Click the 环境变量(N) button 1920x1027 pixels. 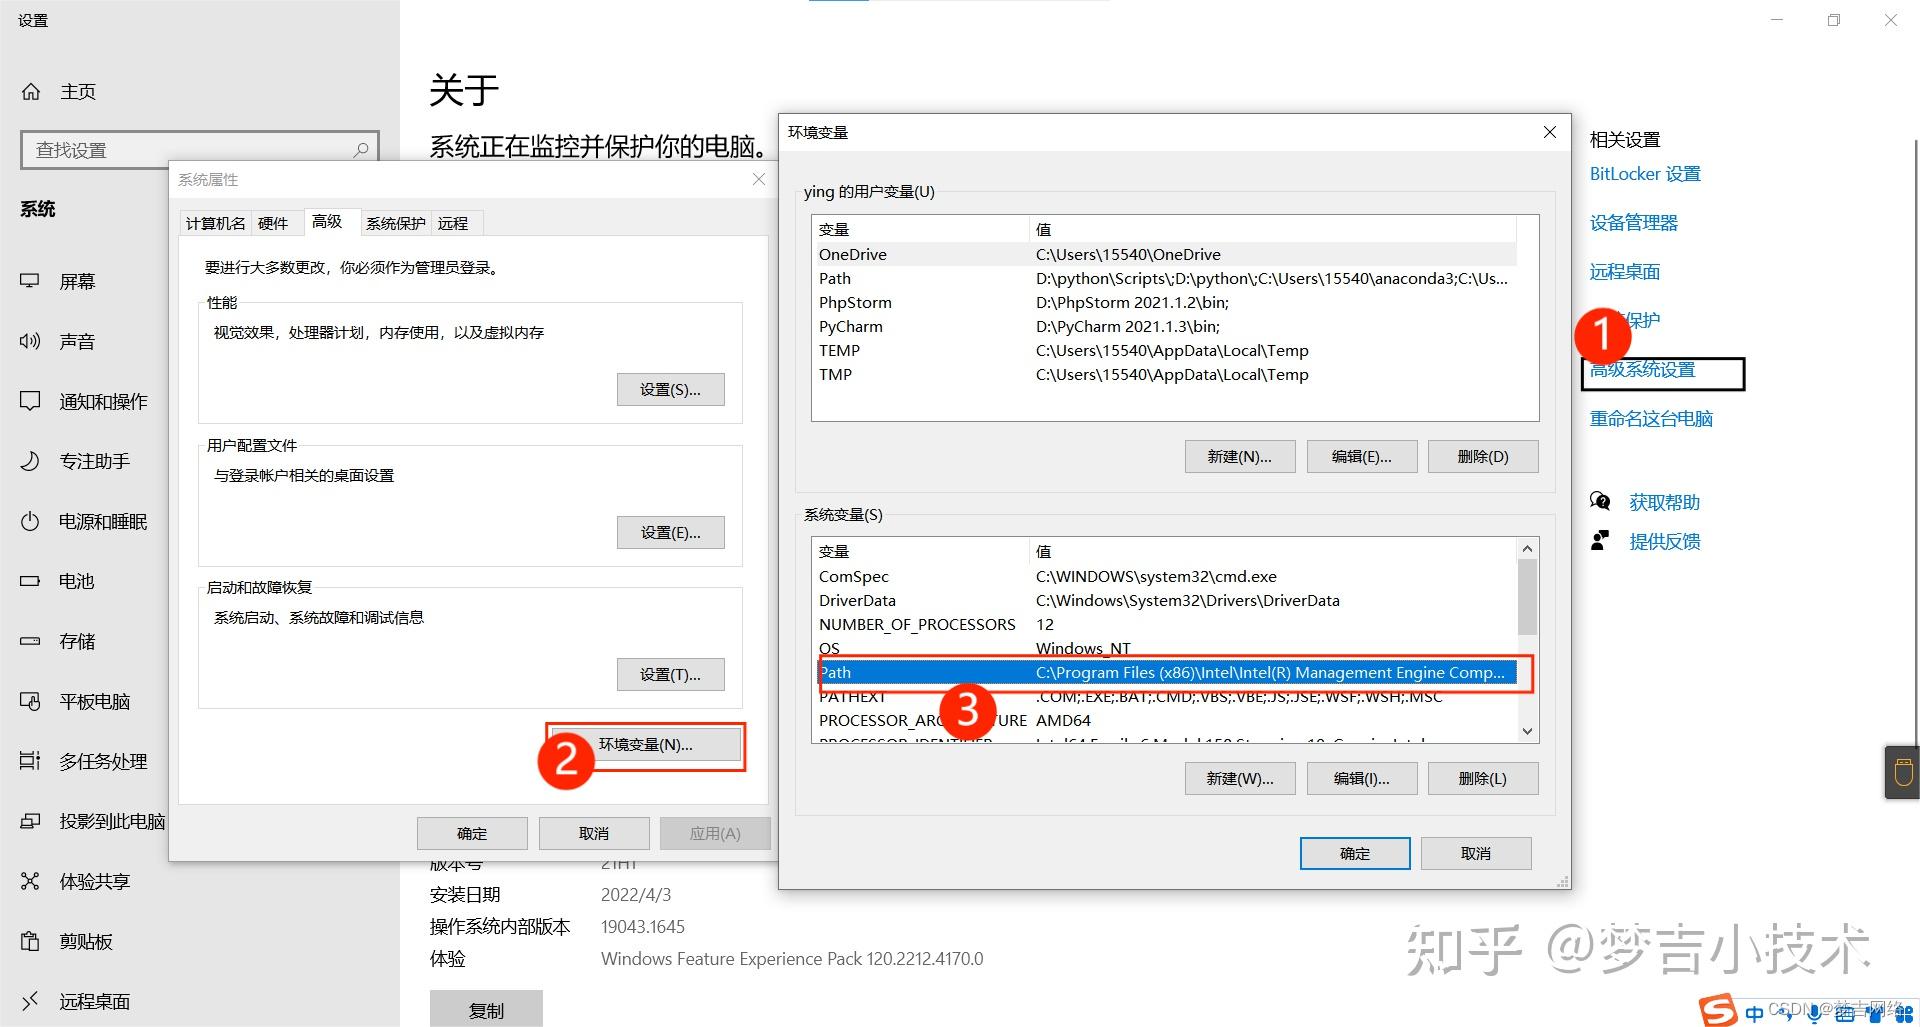coord(645,744)
